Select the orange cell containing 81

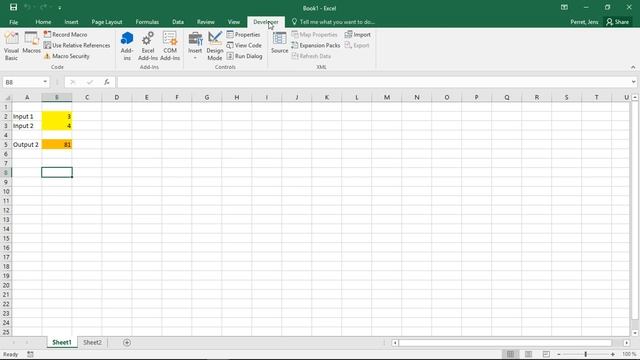click(57, 144)
